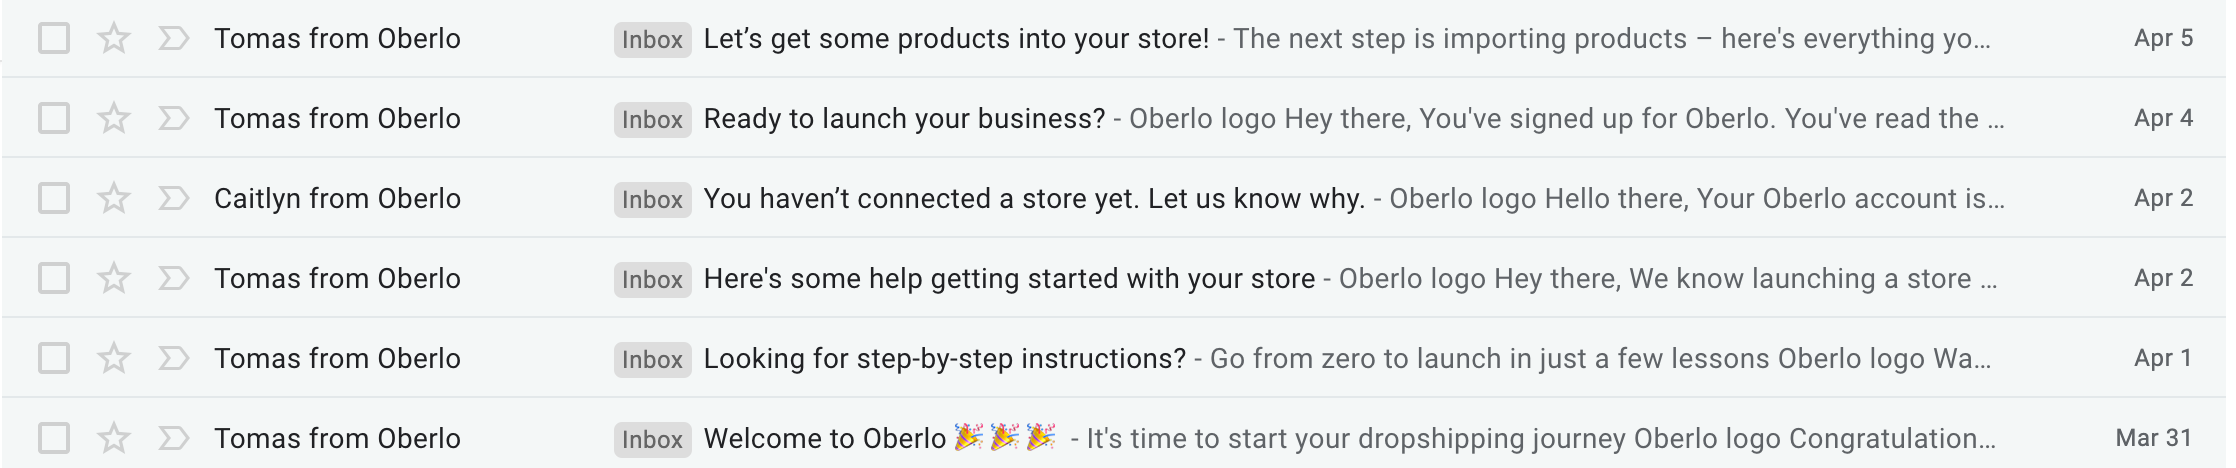The image size is (2236, 468).
Task: Mark "Here's some help getting started" as important
Action: [174, 279]
